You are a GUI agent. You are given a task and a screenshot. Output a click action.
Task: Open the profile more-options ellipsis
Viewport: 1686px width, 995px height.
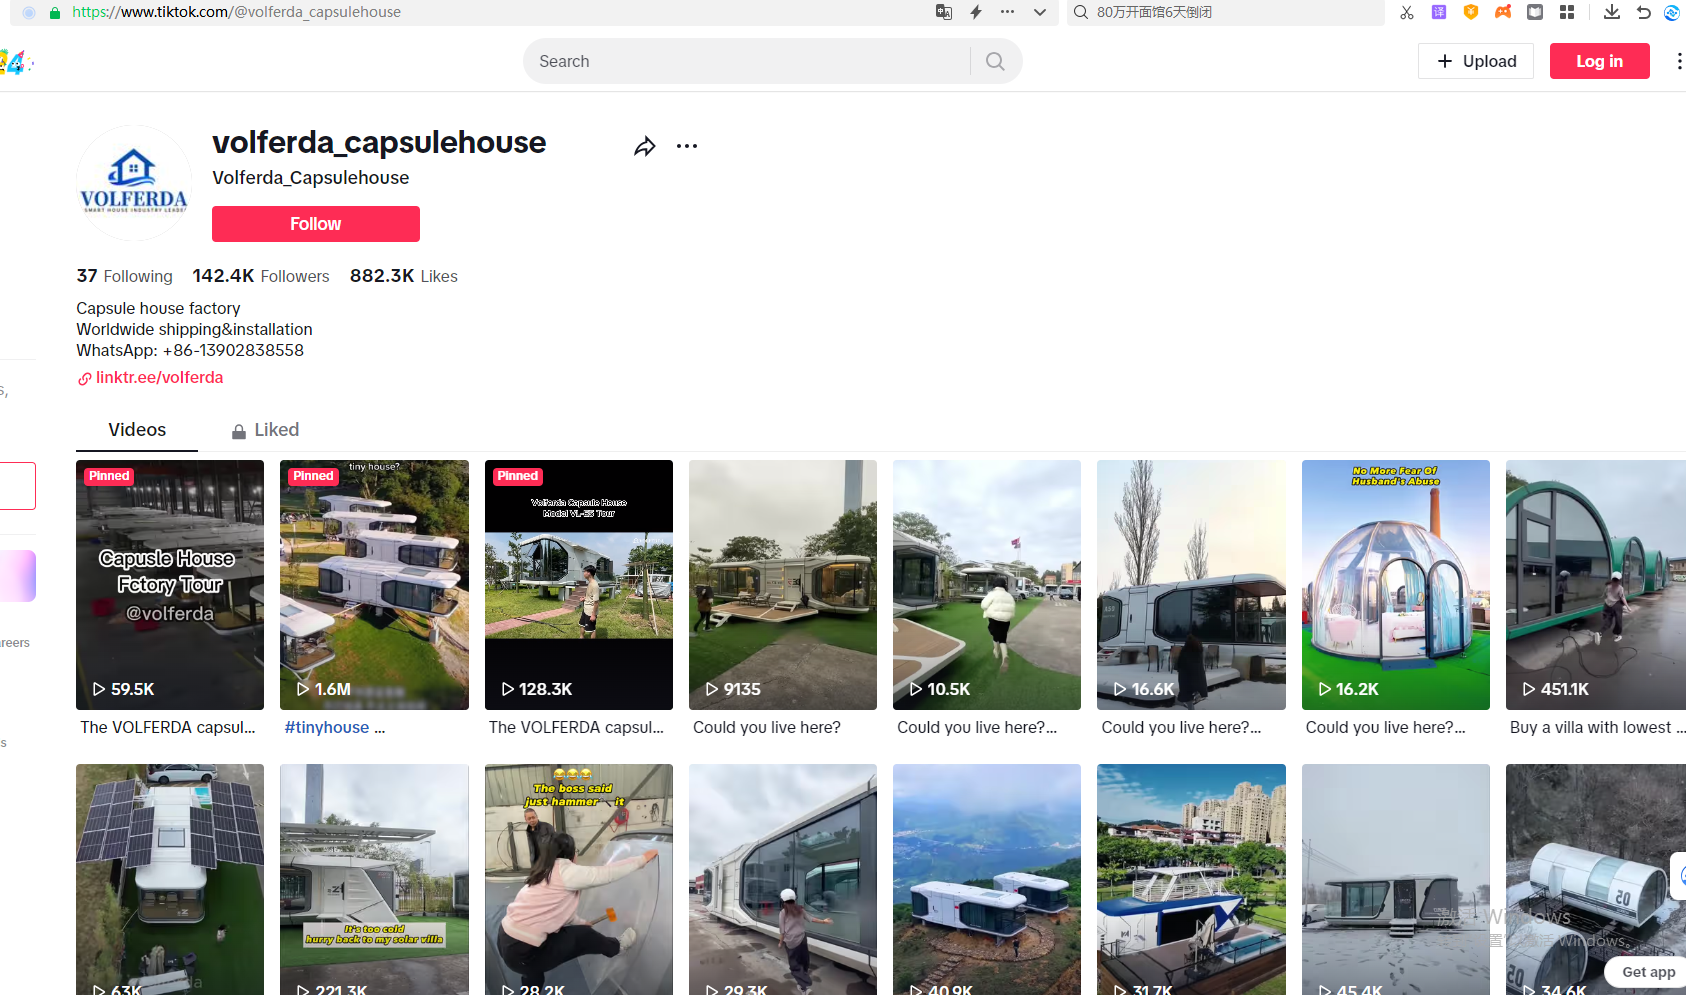[x=687, y=146]
